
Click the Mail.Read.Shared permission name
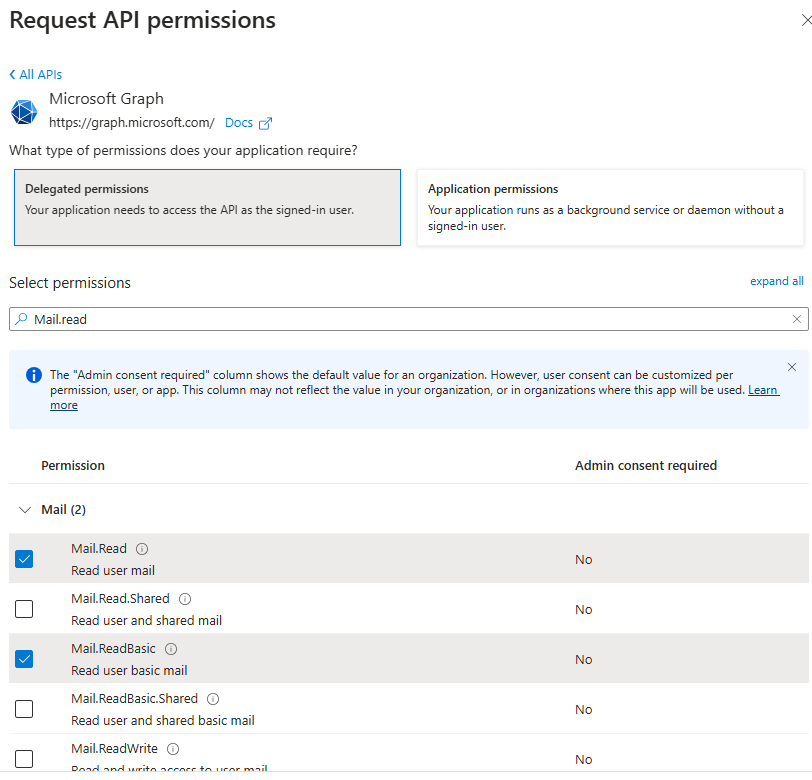coord(120,599)
